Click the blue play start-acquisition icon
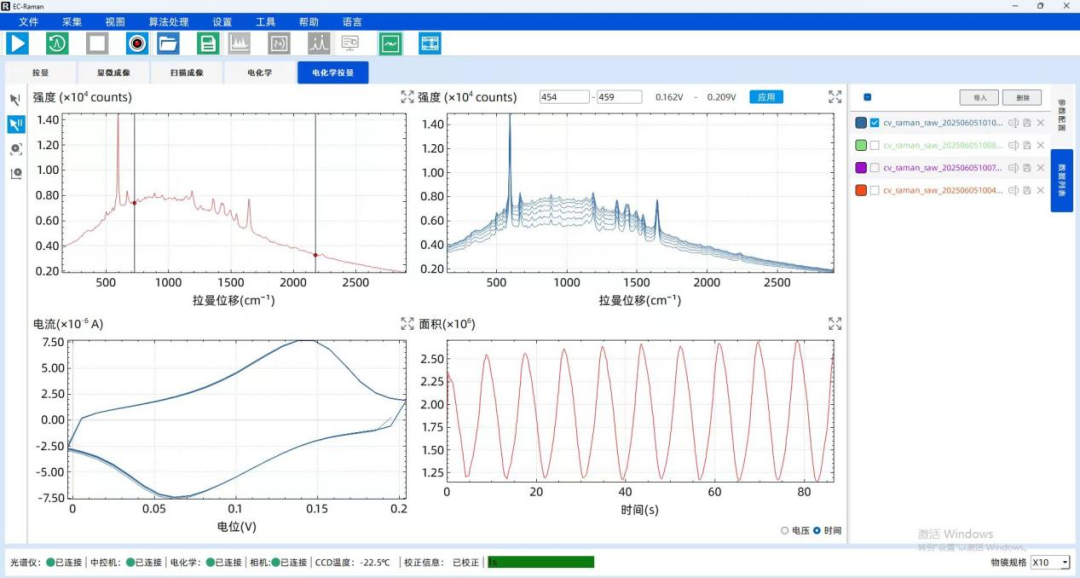1080x578 pixels. (18, 43)
